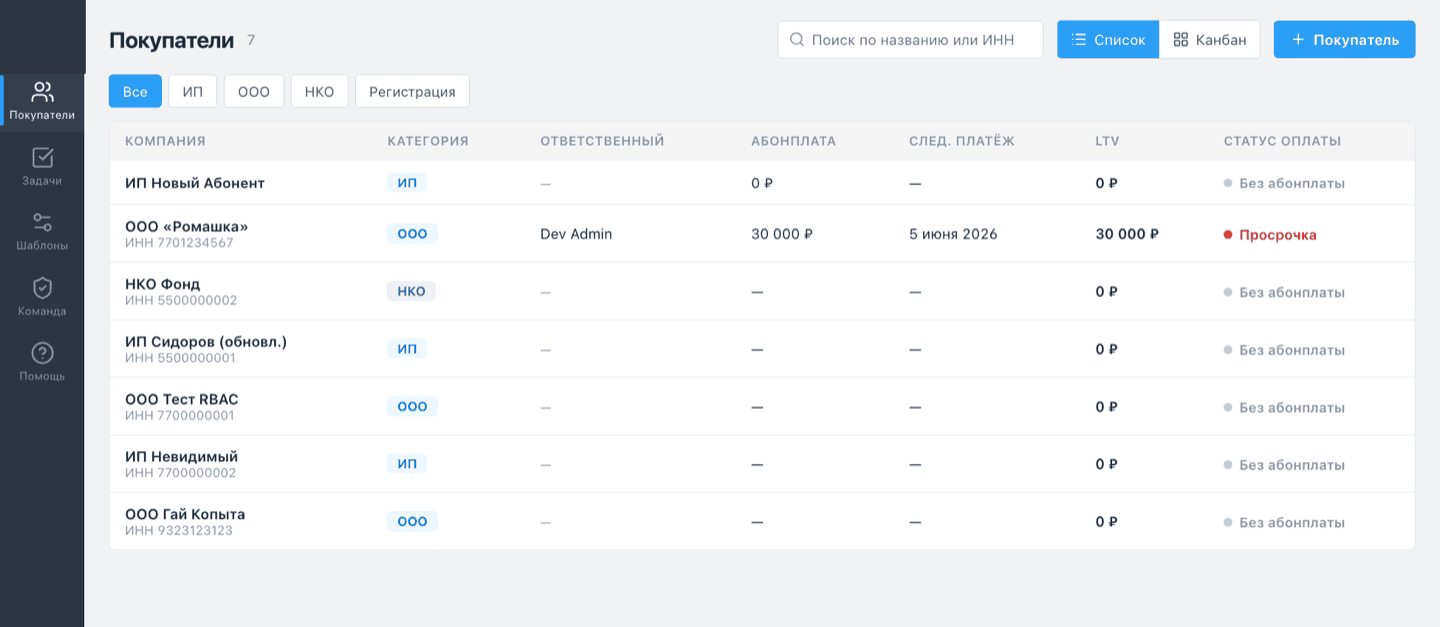Click СТАТУС ОПЛАТЫ column header

coord(1282,141)
